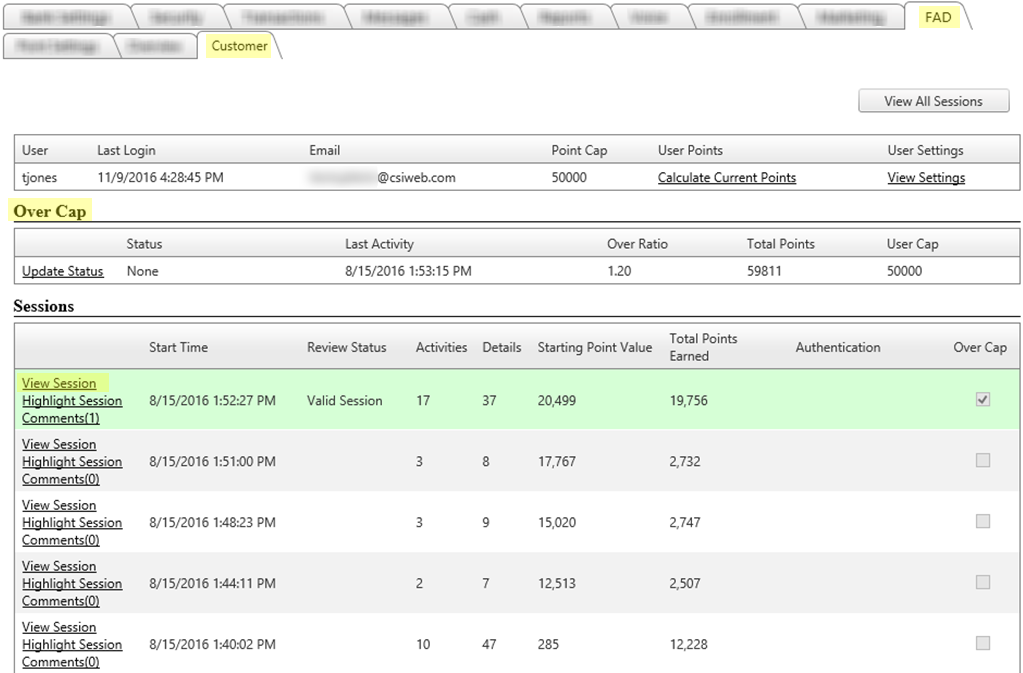
Task: Highlight the Valid Session row
Action: (x=72, y=401)
